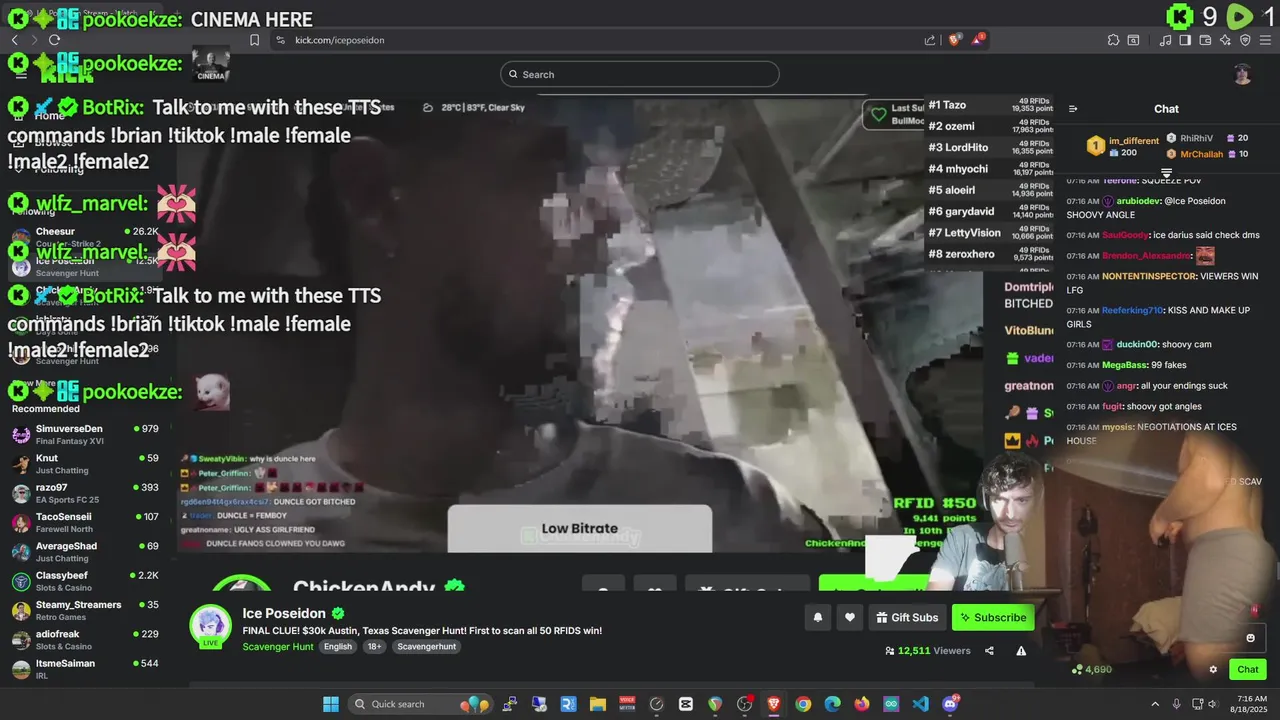
Task: Open Classybeef recommended channel
Action: click(x=85, y=581)
